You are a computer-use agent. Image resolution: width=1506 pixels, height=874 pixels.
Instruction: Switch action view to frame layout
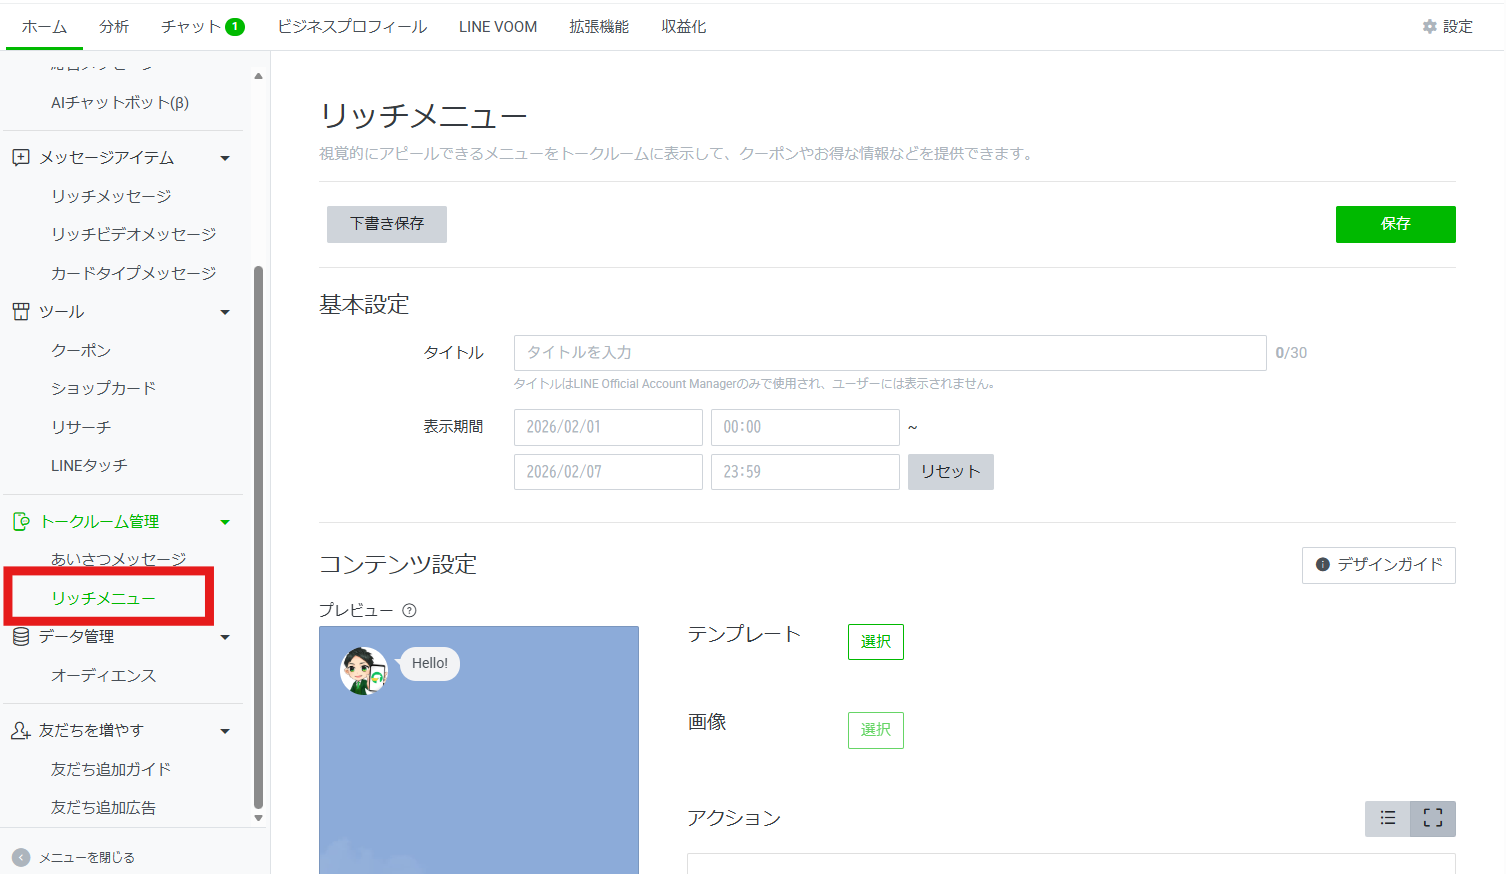1433,818
